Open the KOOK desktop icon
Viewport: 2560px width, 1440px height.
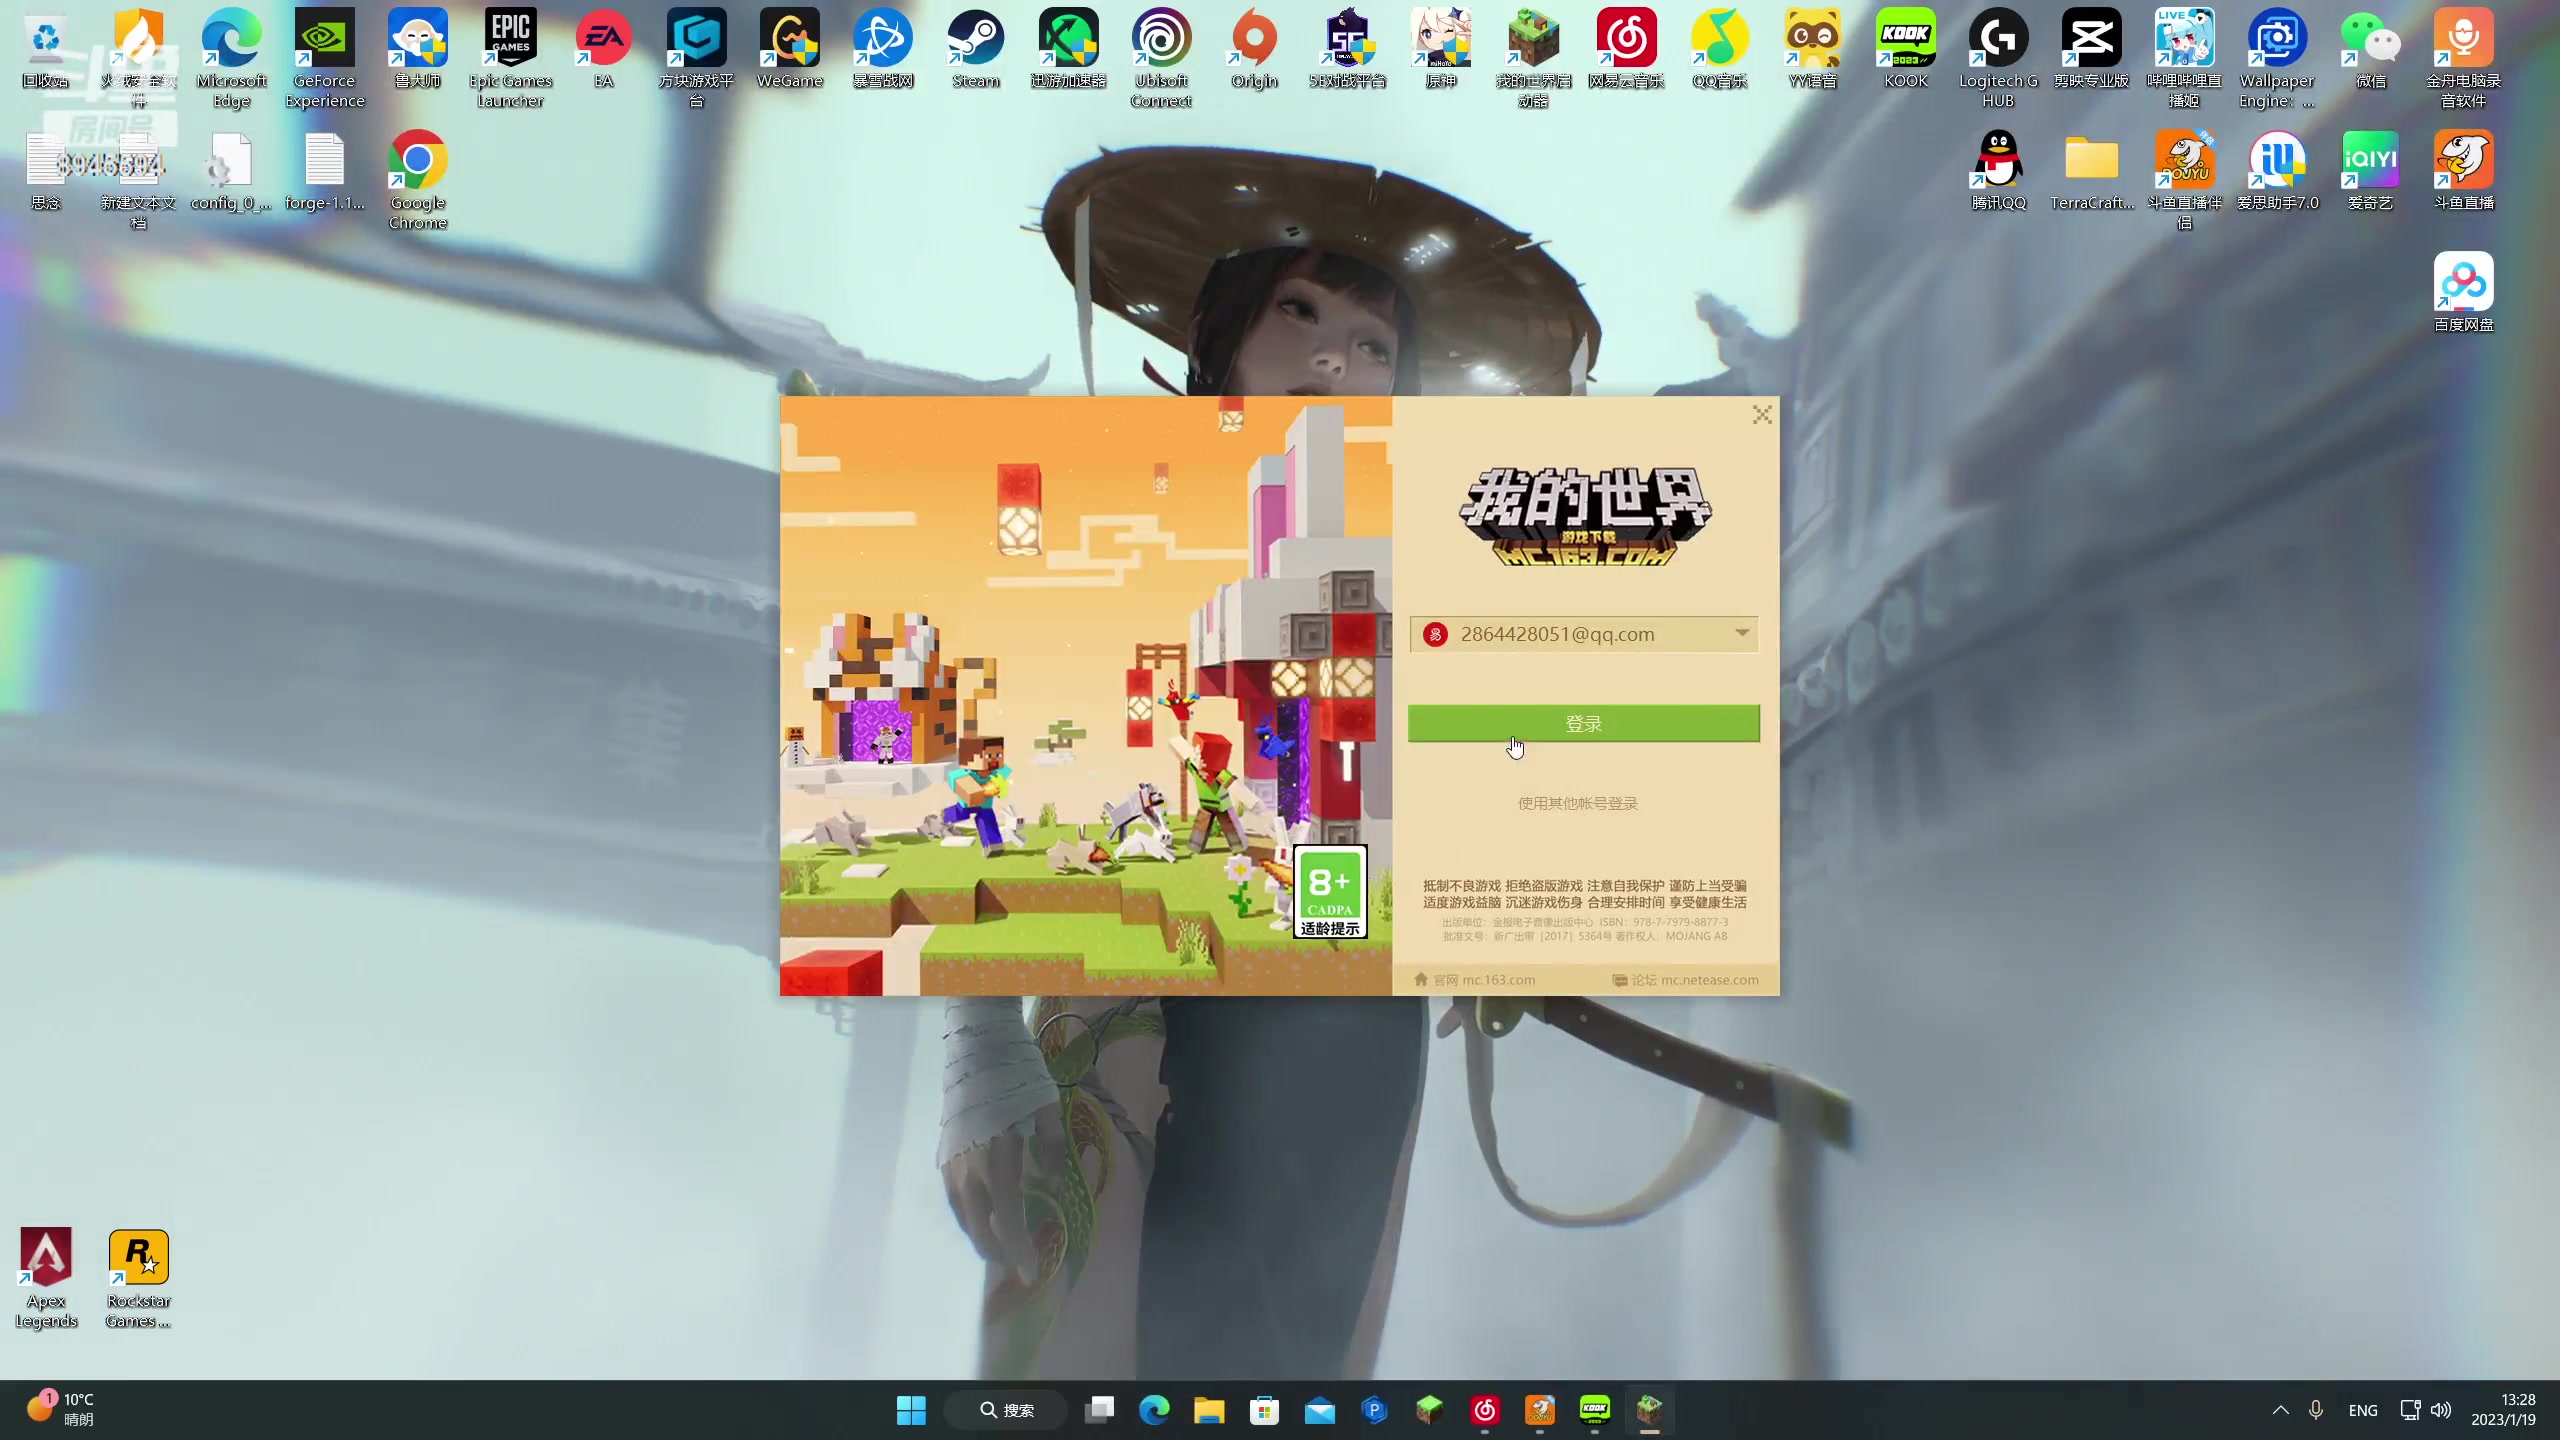click(1906, 50)
